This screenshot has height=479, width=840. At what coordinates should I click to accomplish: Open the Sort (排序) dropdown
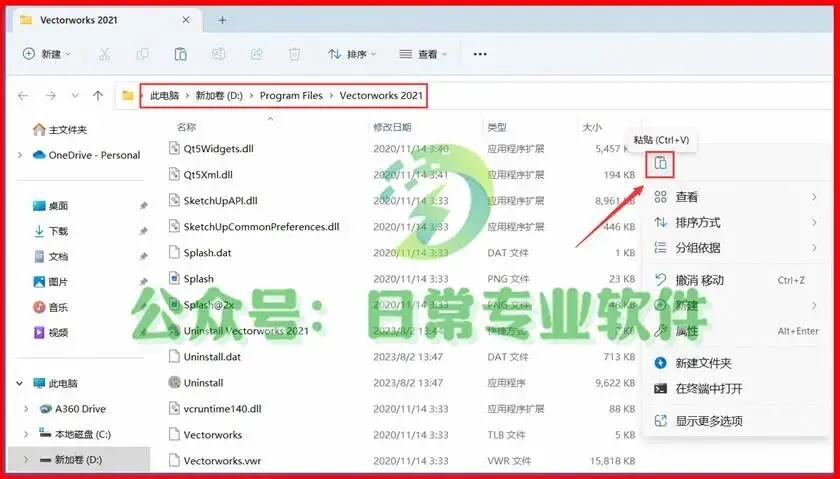352,54
